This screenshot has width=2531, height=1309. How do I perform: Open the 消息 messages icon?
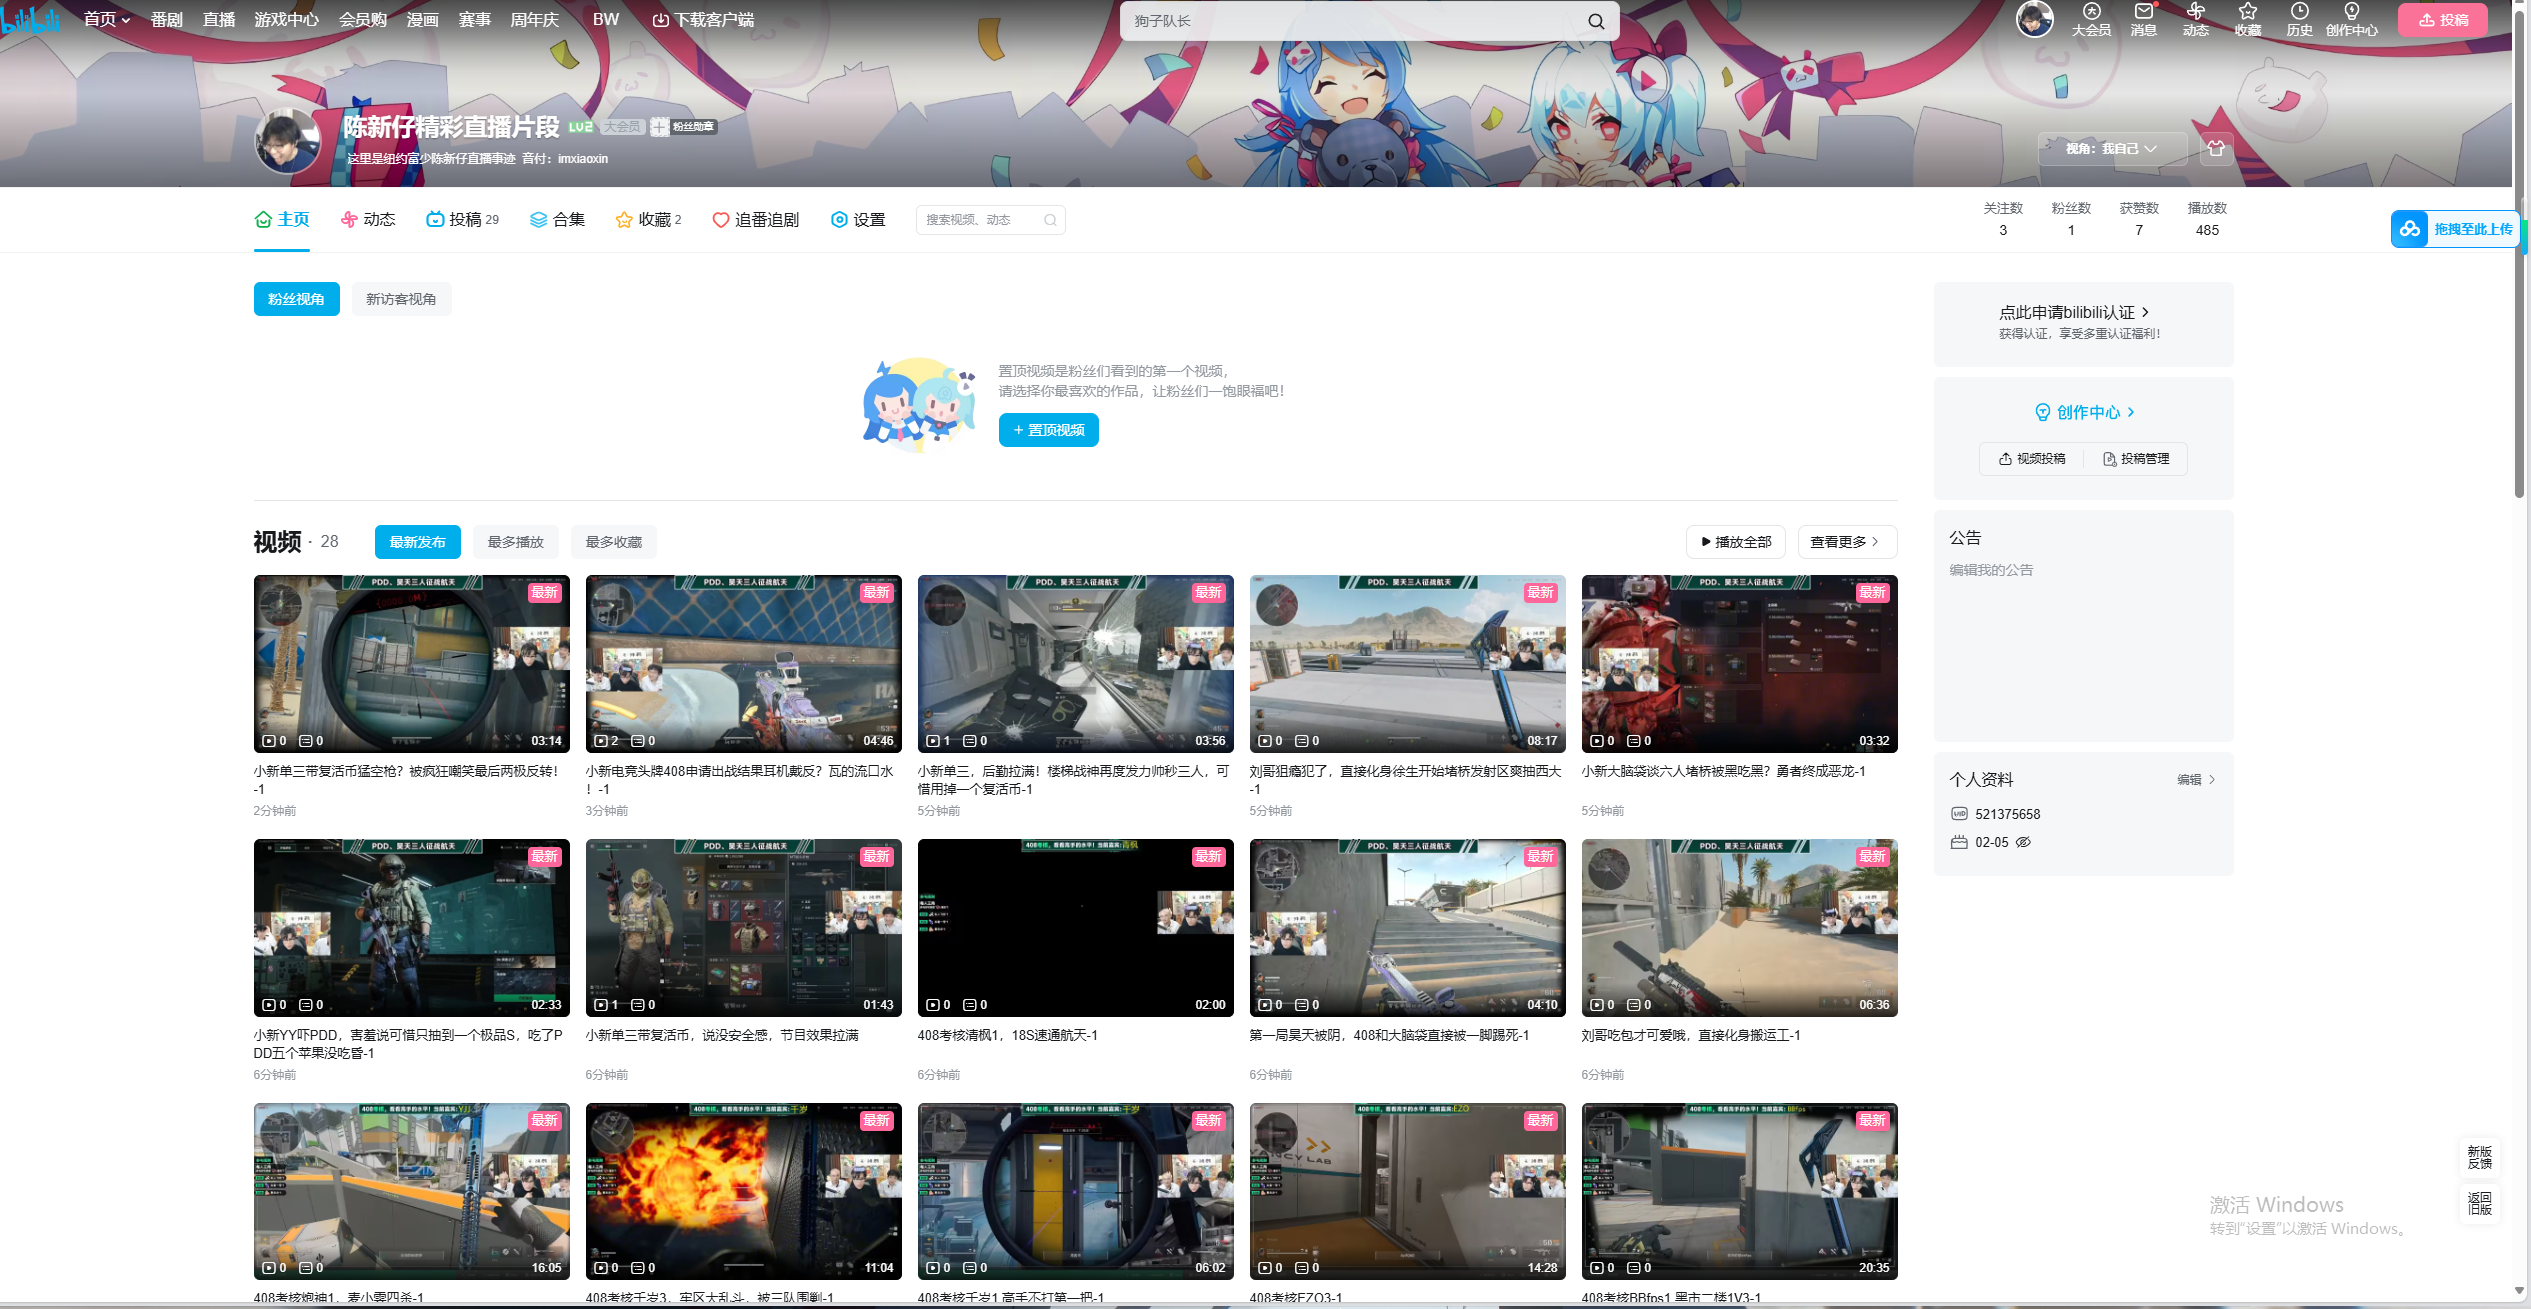tap(2143, 19)
